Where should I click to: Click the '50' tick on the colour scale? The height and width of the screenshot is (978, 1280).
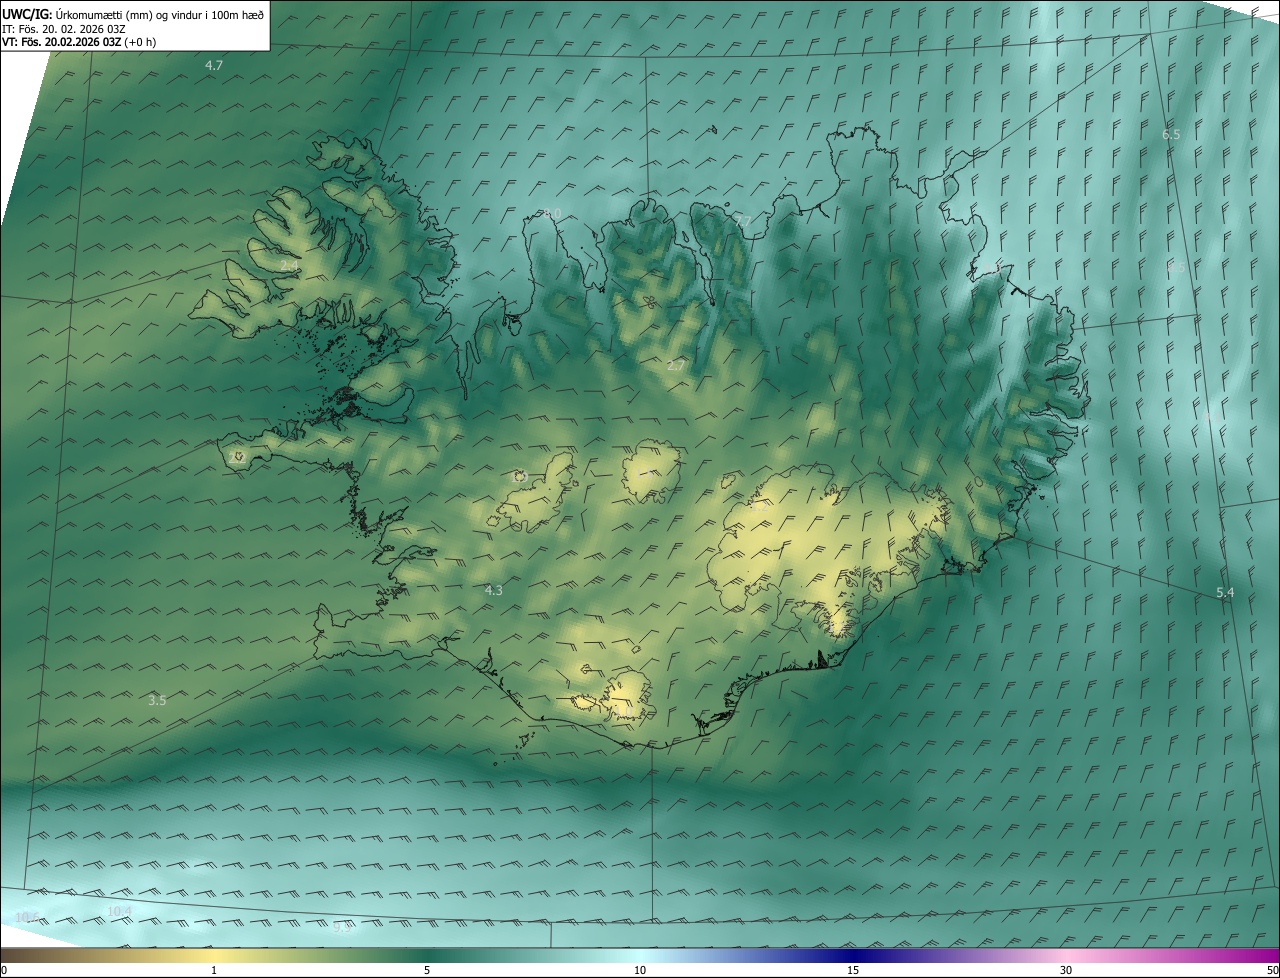[1272, 971]
